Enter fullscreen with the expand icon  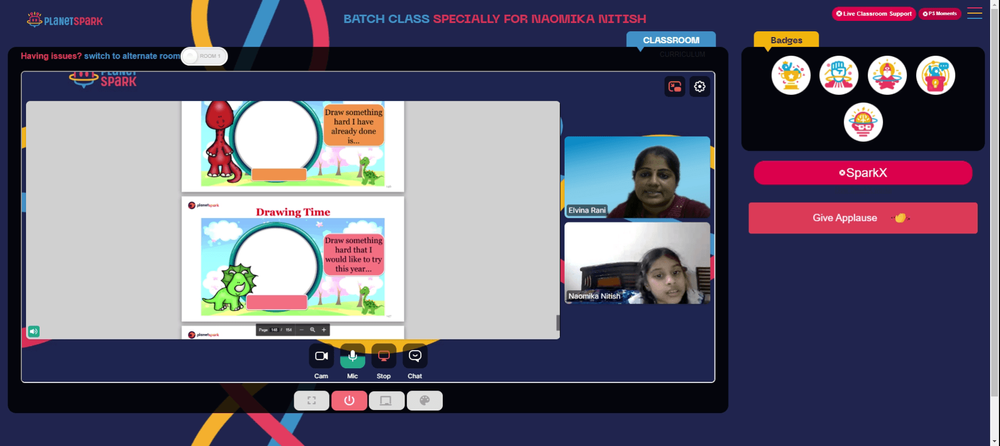311,401
